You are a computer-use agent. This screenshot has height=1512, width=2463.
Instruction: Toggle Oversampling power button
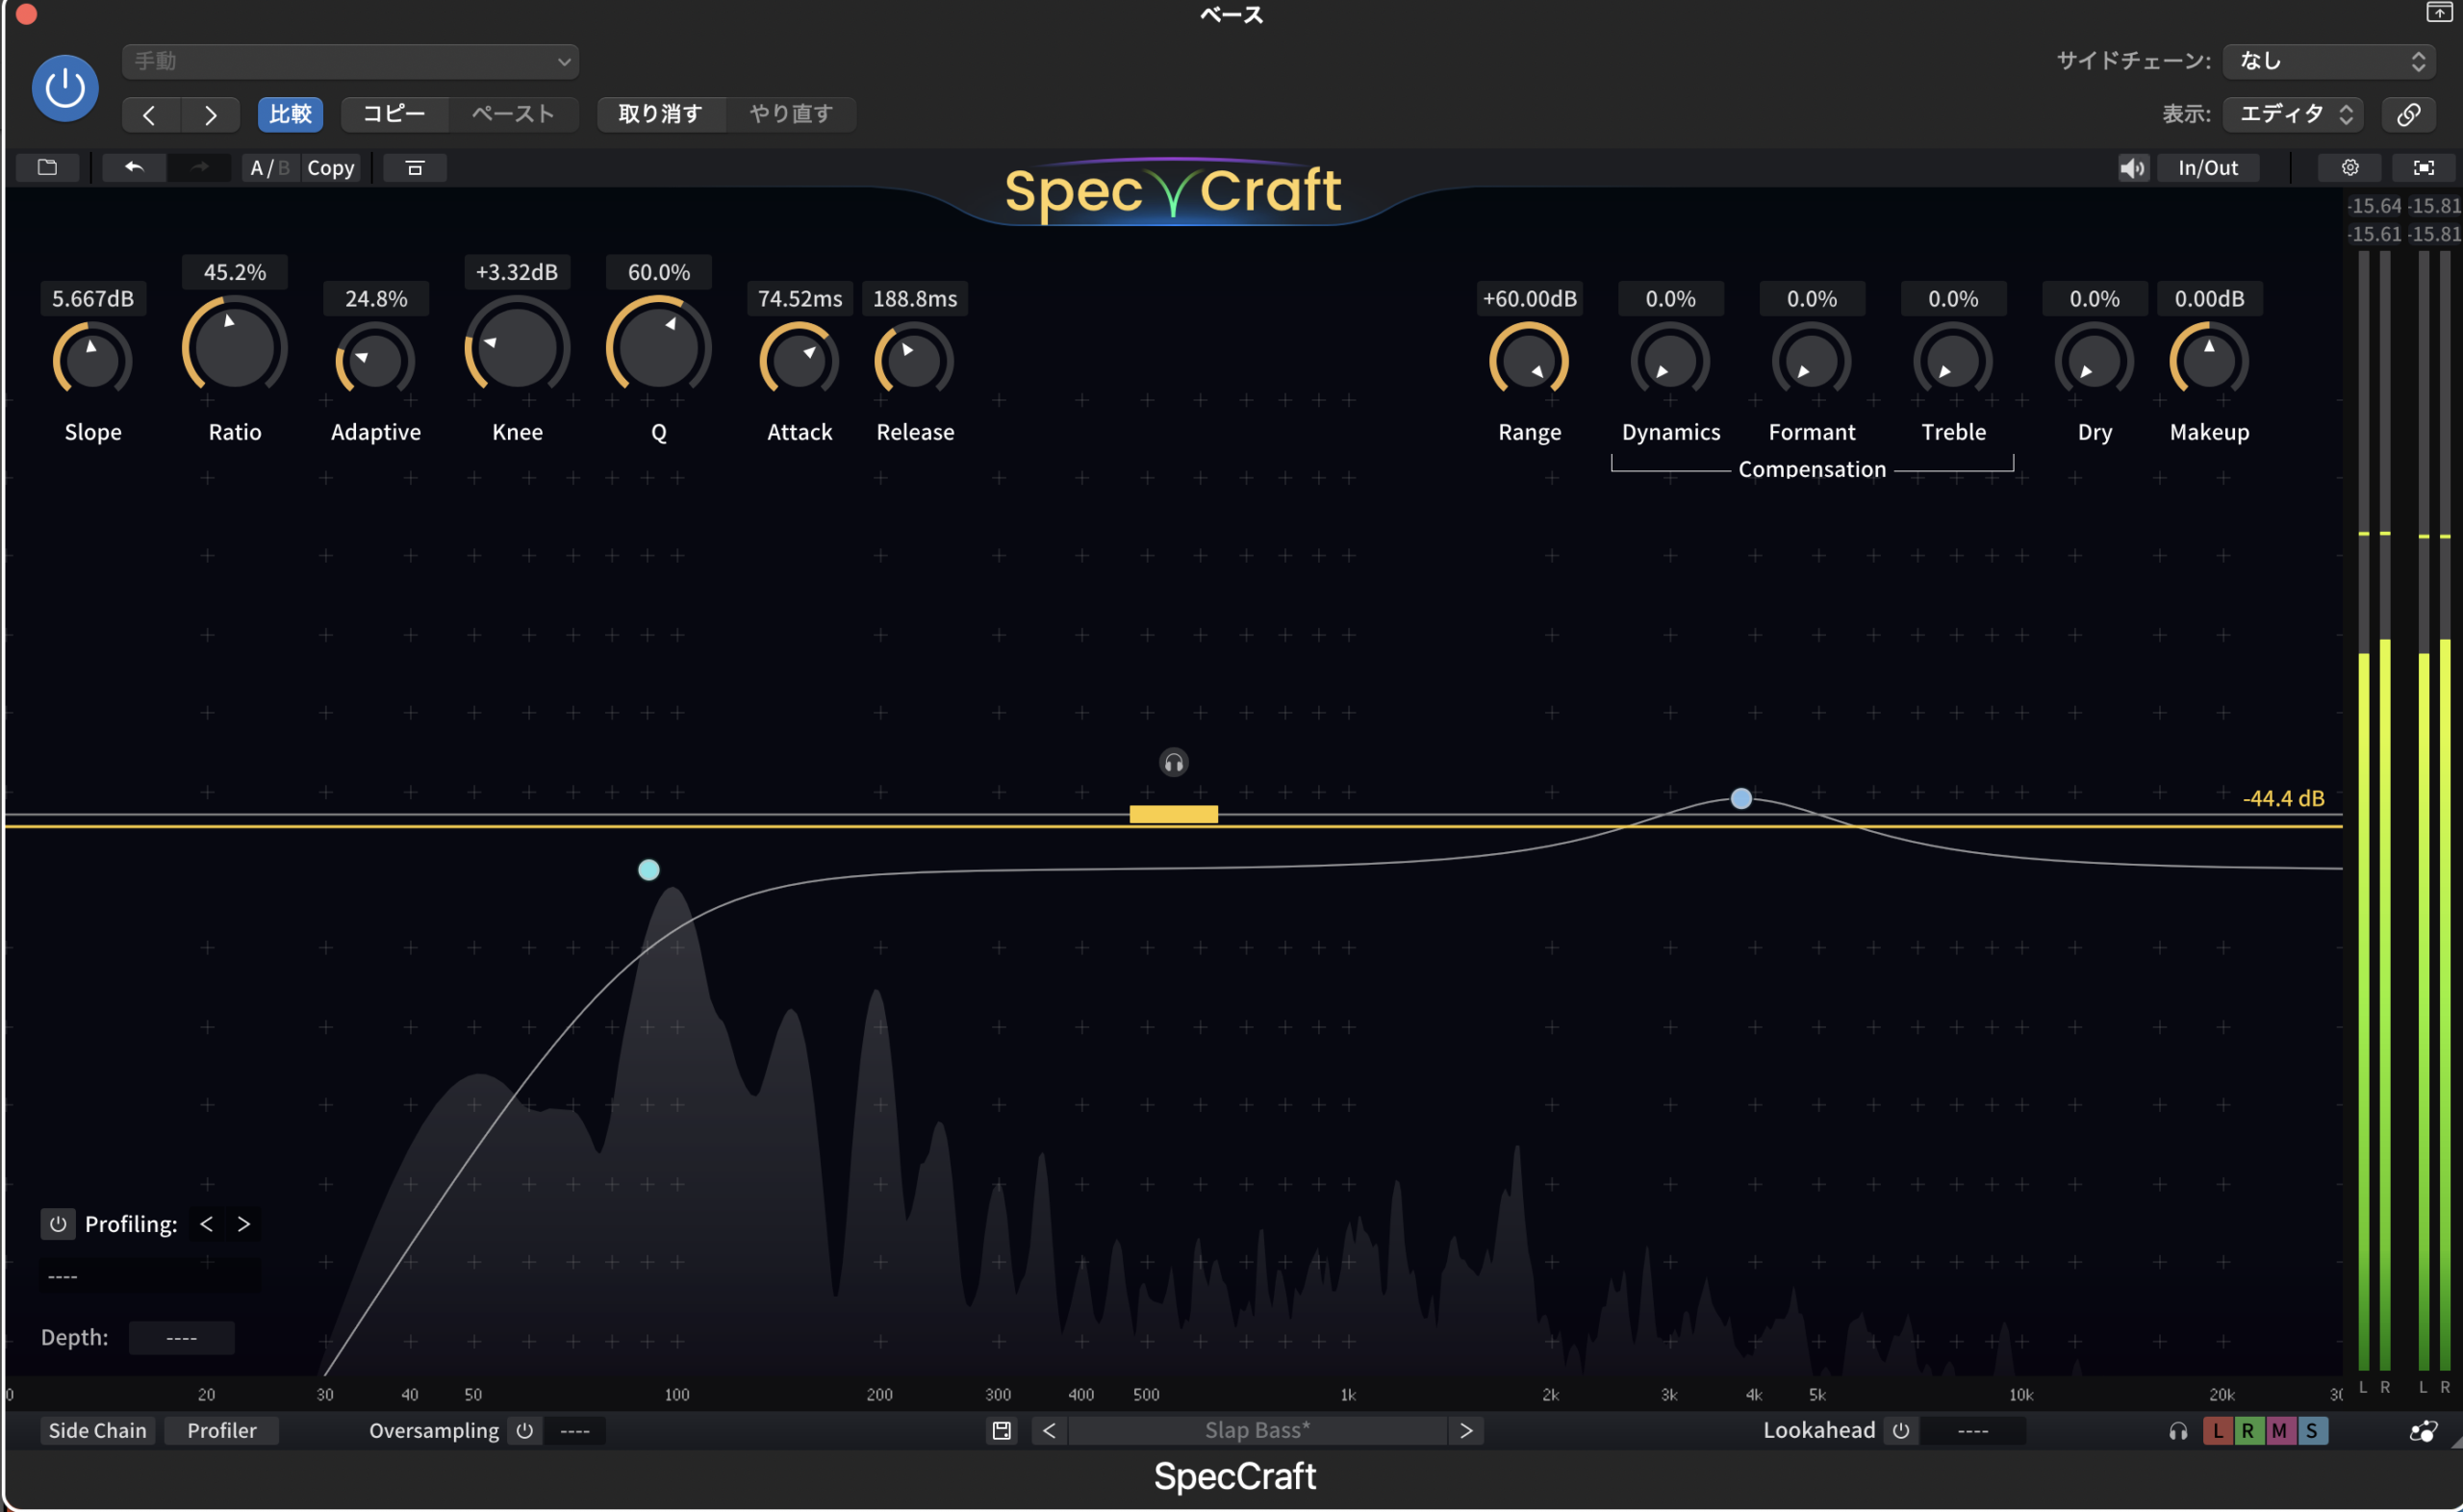click(x=524, y=1431)
